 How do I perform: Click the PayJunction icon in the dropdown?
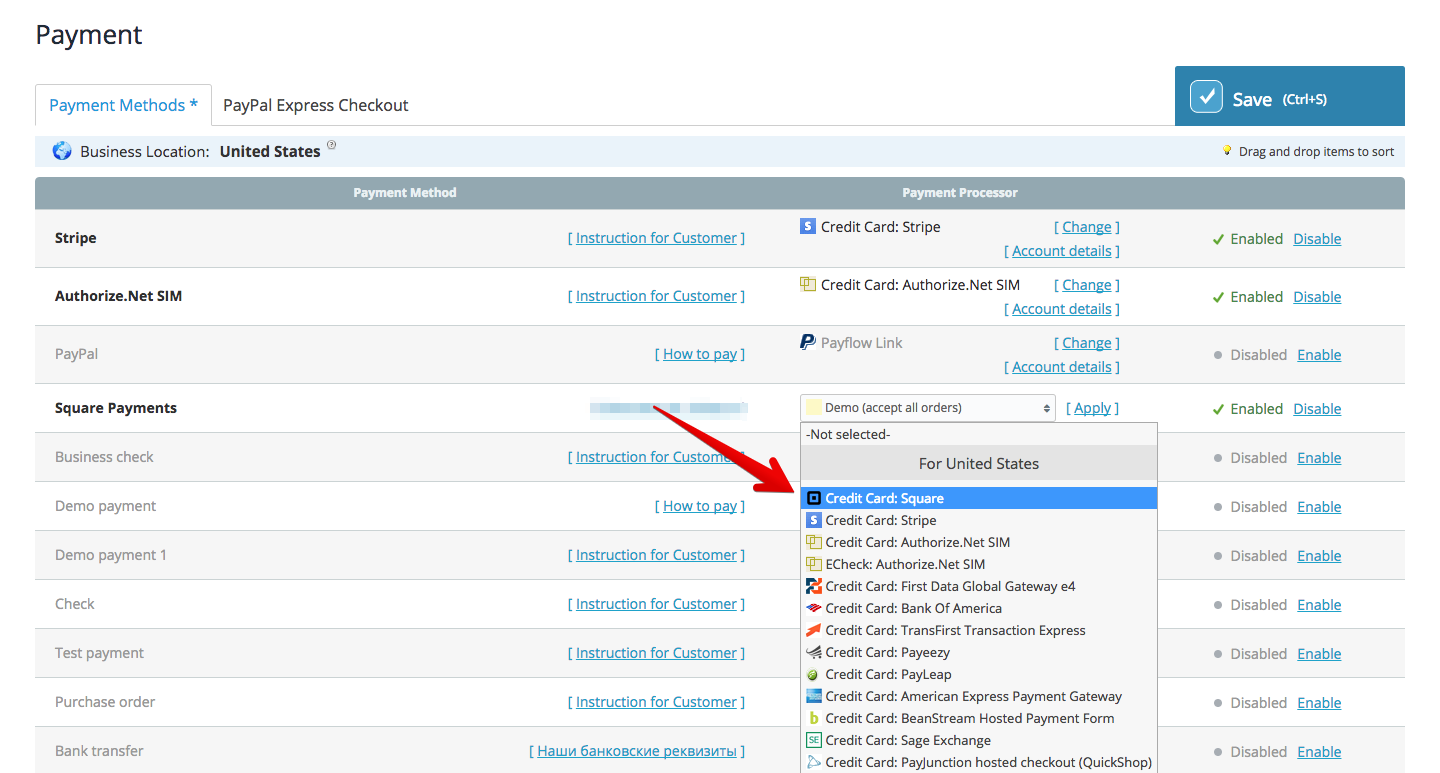tap(814, 762)
